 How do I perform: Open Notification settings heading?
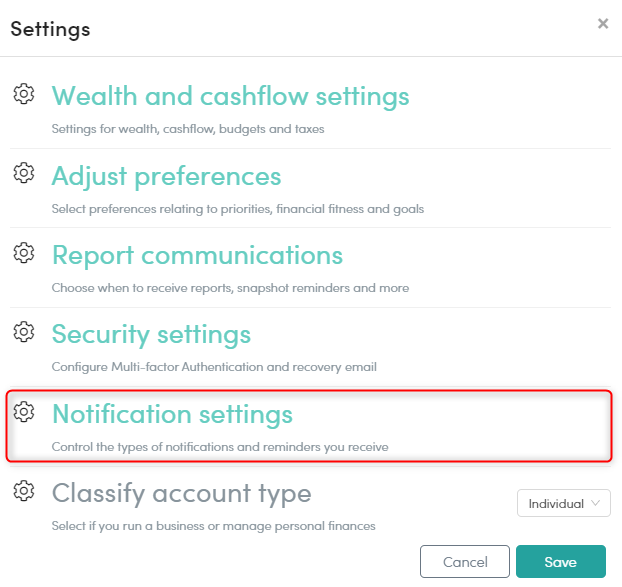[172, 413]
